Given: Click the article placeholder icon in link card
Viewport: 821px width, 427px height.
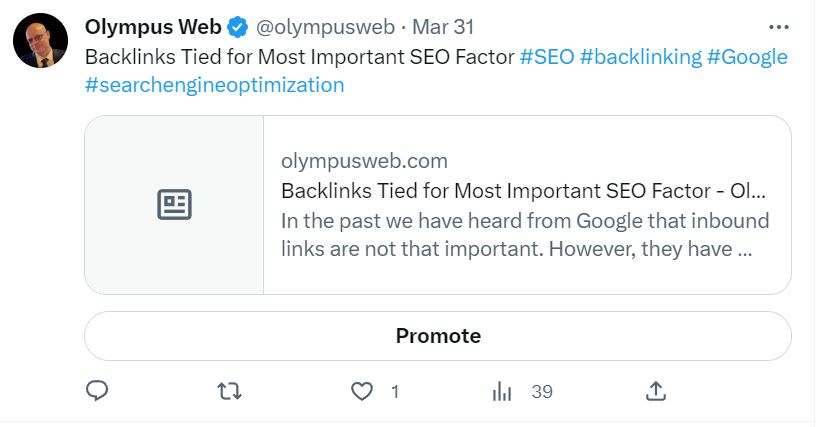Looking at the screenshot, I should [174, 205].
